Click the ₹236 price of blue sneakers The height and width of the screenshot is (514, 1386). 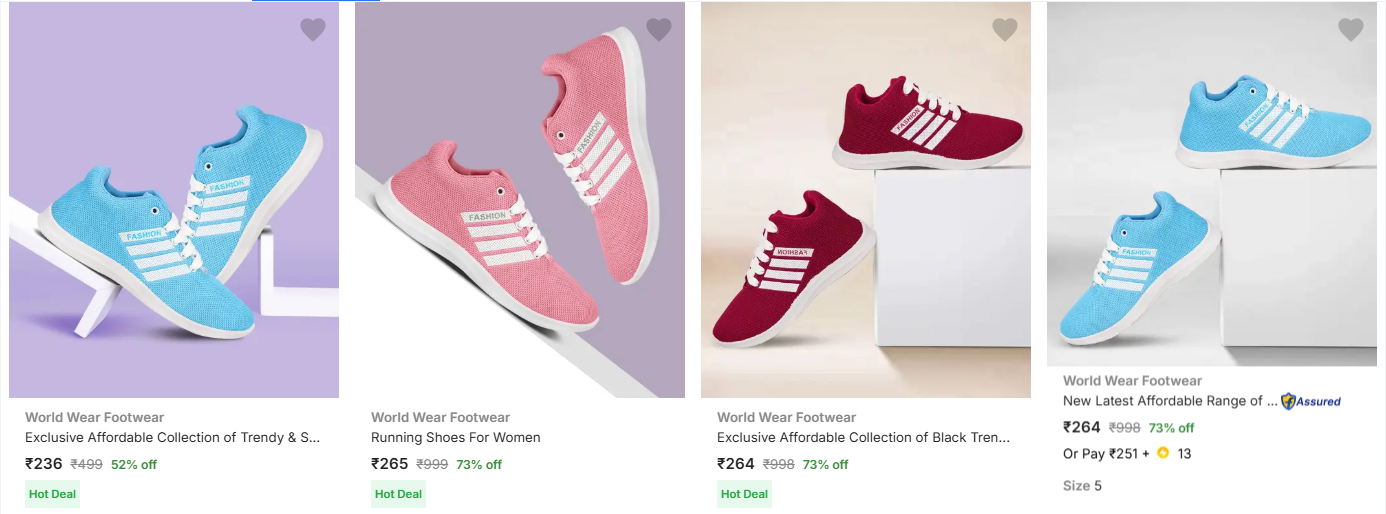44,464
